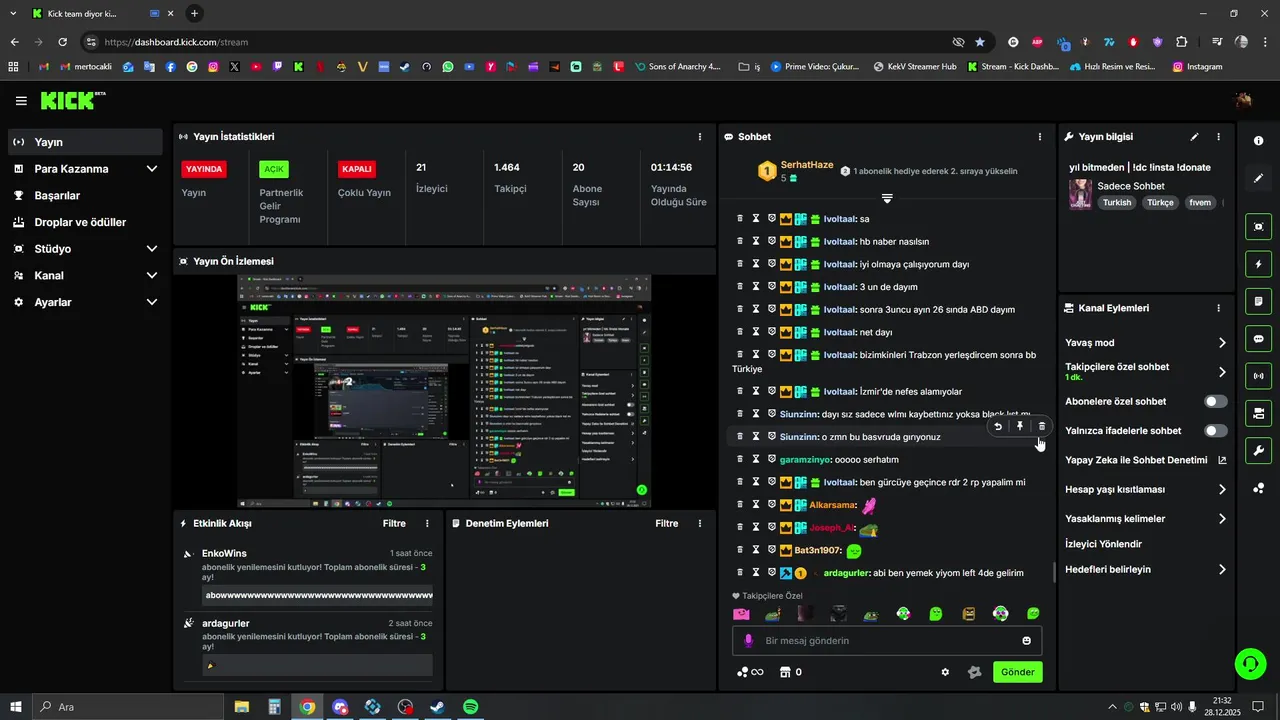This screenshot has height=720, width=1280.
Task: Click the info icon in the right sidebar
Action: 1259,141
